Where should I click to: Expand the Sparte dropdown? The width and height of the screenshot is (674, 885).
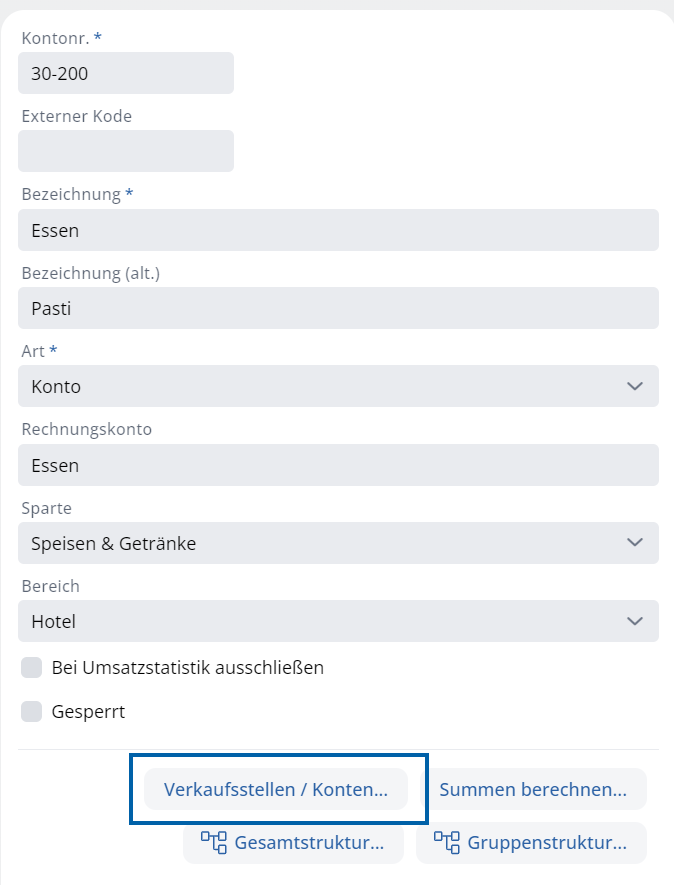[338, 543]
